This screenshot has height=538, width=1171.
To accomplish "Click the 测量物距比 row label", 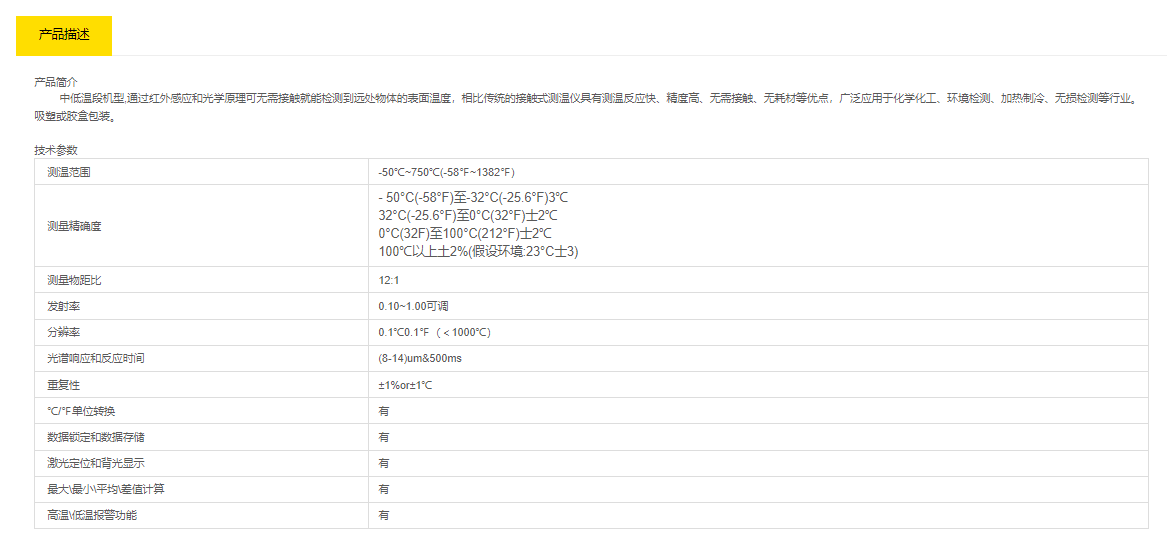I will 74,280.
